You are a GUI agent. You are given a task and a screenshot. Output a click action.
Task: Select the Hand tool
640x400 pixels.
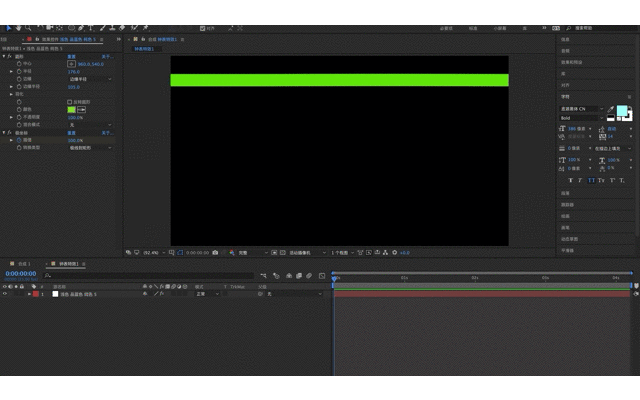pyautogui.click(x=18, y=28)
